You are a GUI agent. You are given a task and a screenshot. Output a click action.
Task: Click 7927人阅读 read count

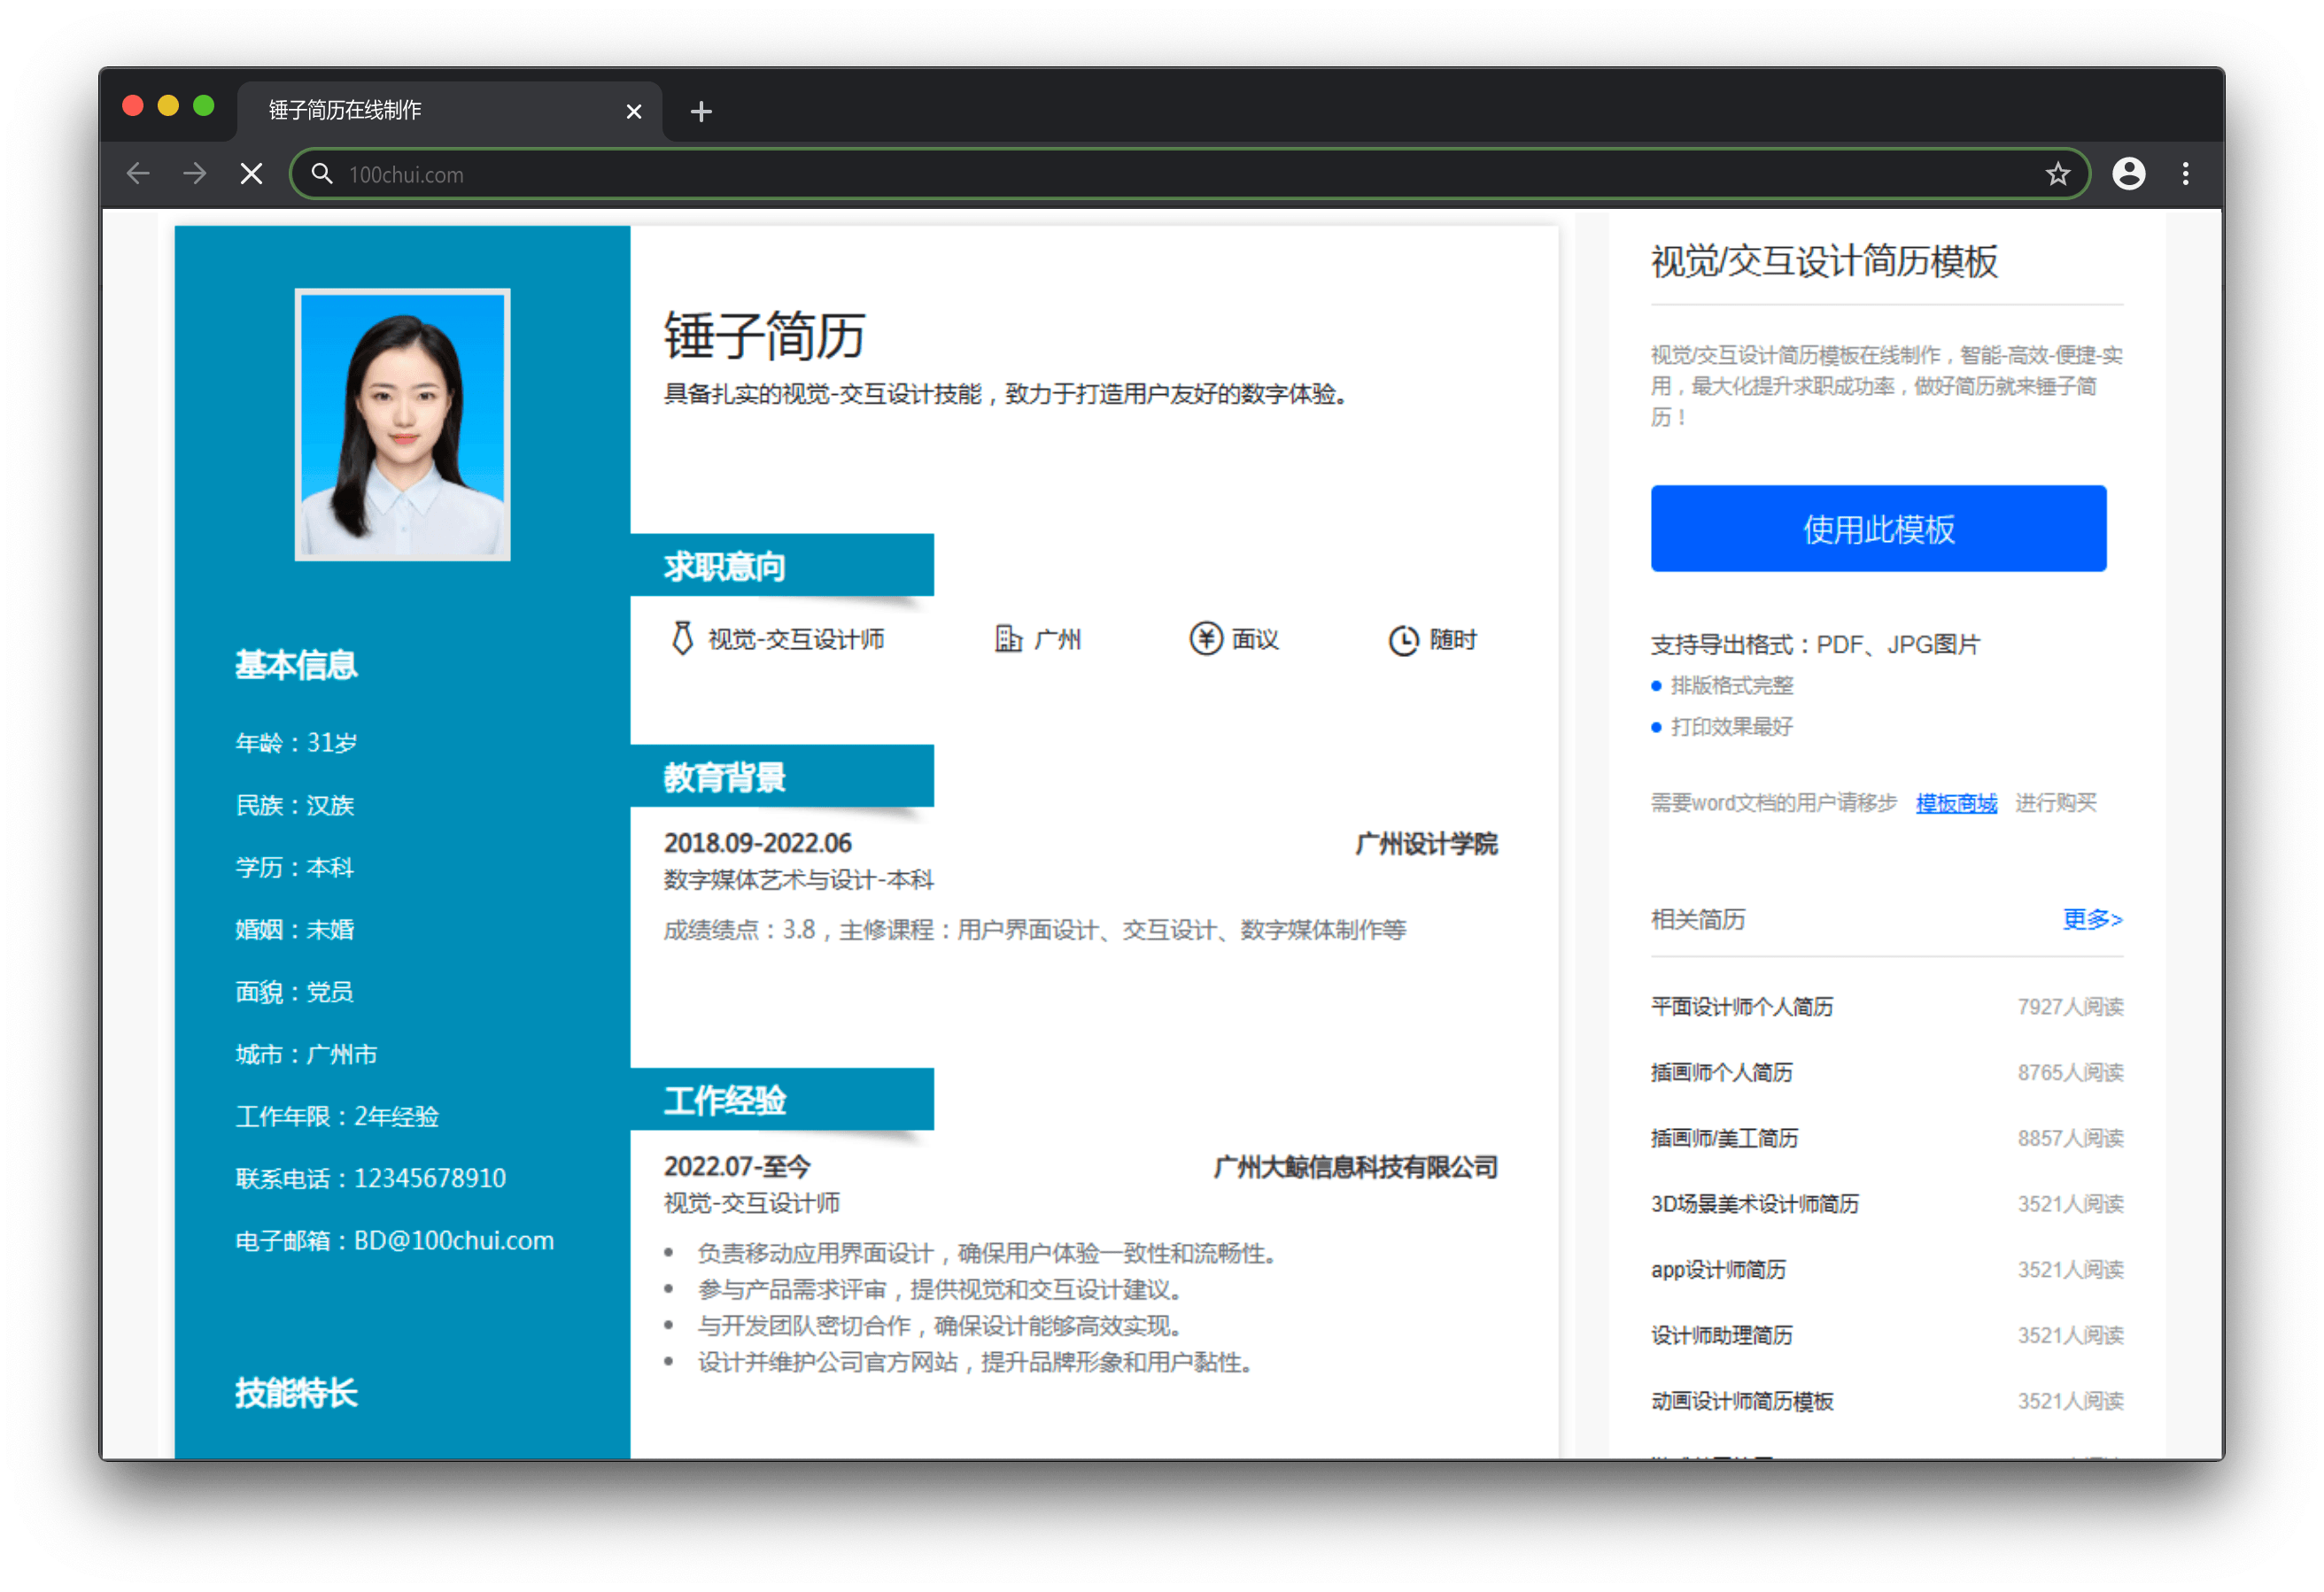point(2070,1006)
